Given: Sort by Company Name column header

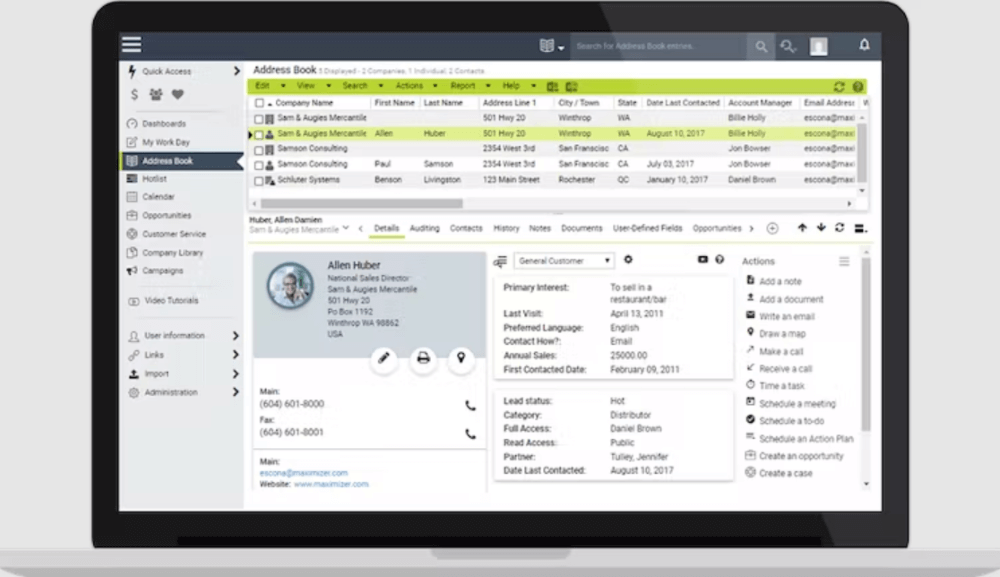Looking at the screenshot, I should pyautogui.click(x=304, y=103).
